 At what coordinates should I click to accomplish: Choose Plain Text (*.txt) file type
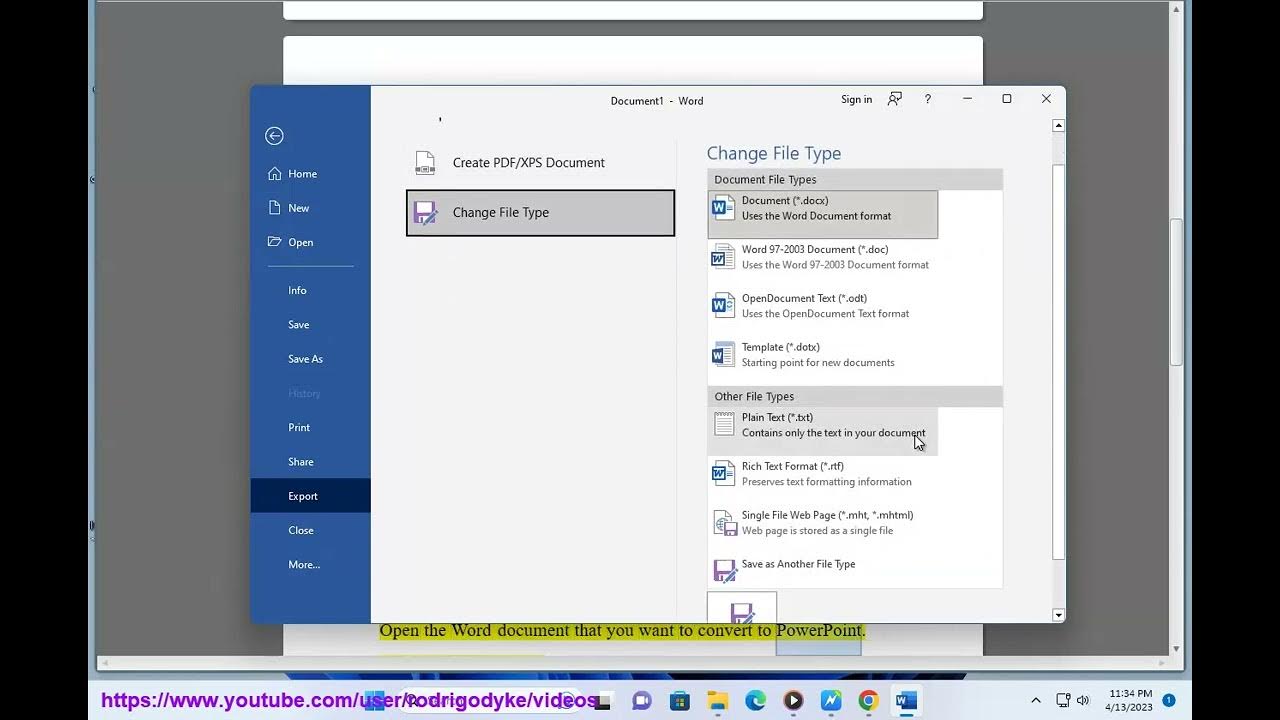pyautogui.click(x=822, y=431)
